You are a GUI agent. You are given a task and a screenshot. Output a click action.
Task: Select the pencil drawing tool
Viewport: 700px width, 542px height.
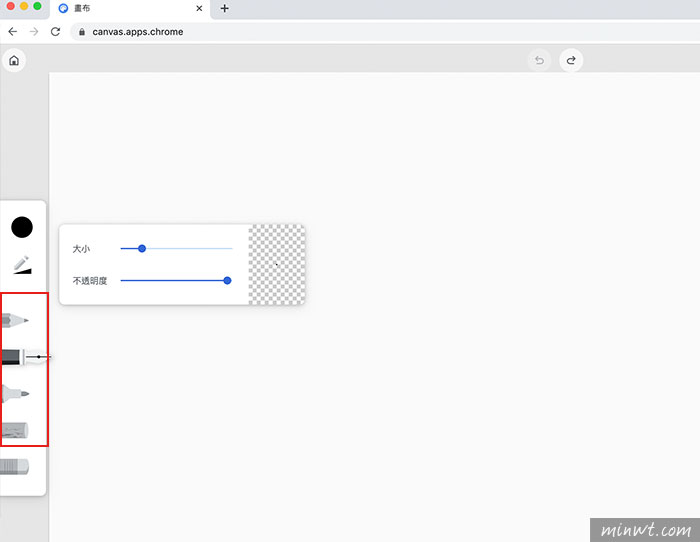click(x=15, y=320)
